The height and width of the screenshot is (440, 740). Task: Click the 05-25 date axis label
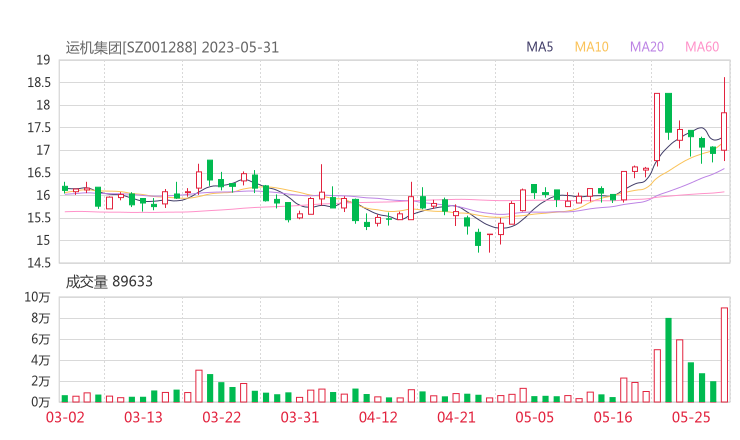pos(691,417)
